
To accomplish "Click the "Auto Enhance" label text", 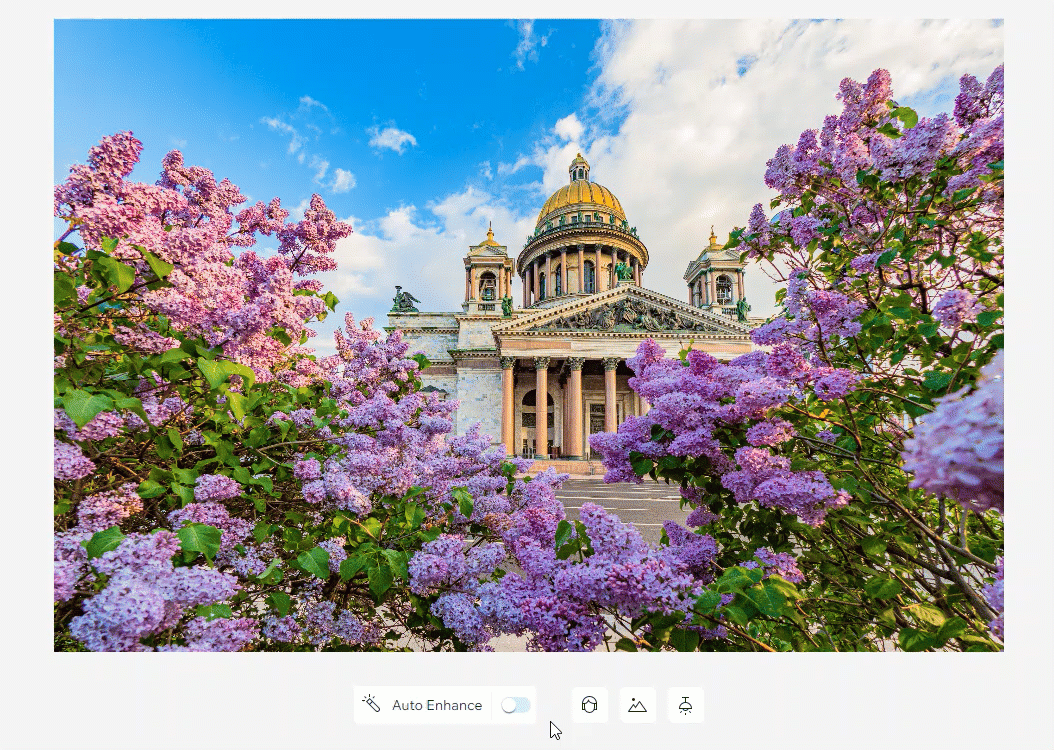I will pyautogui.click(x=437, y=705).
